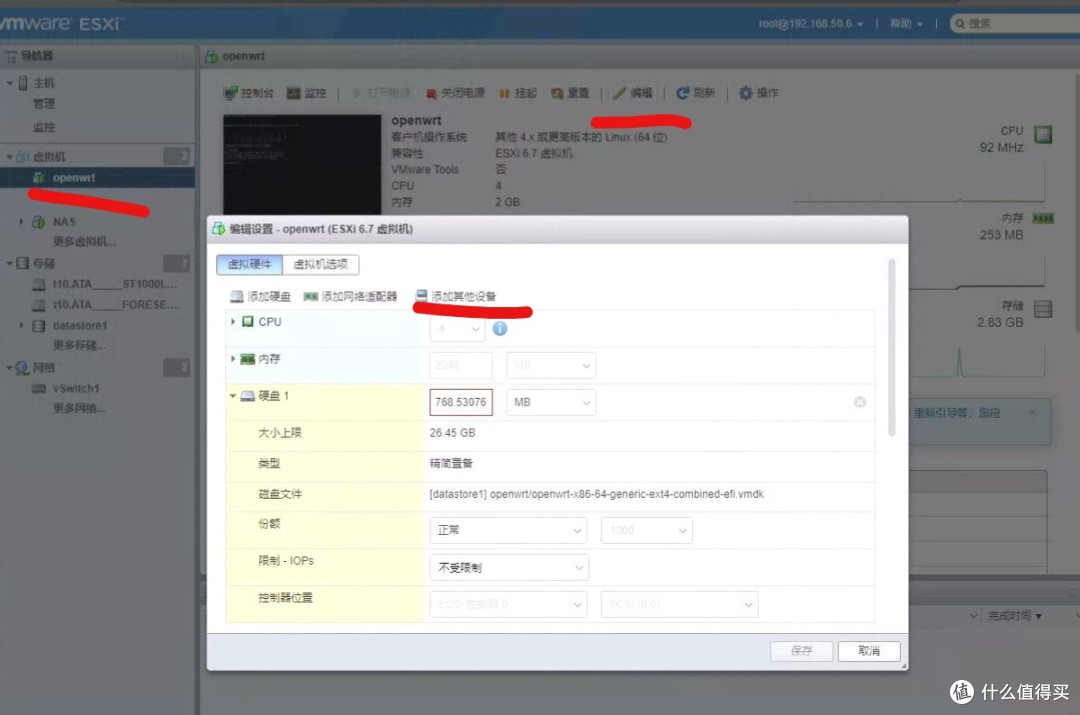Screen dimensions: 1080x715
Task: Collapse the 网络 network tree node
Action: pos(10,368)
